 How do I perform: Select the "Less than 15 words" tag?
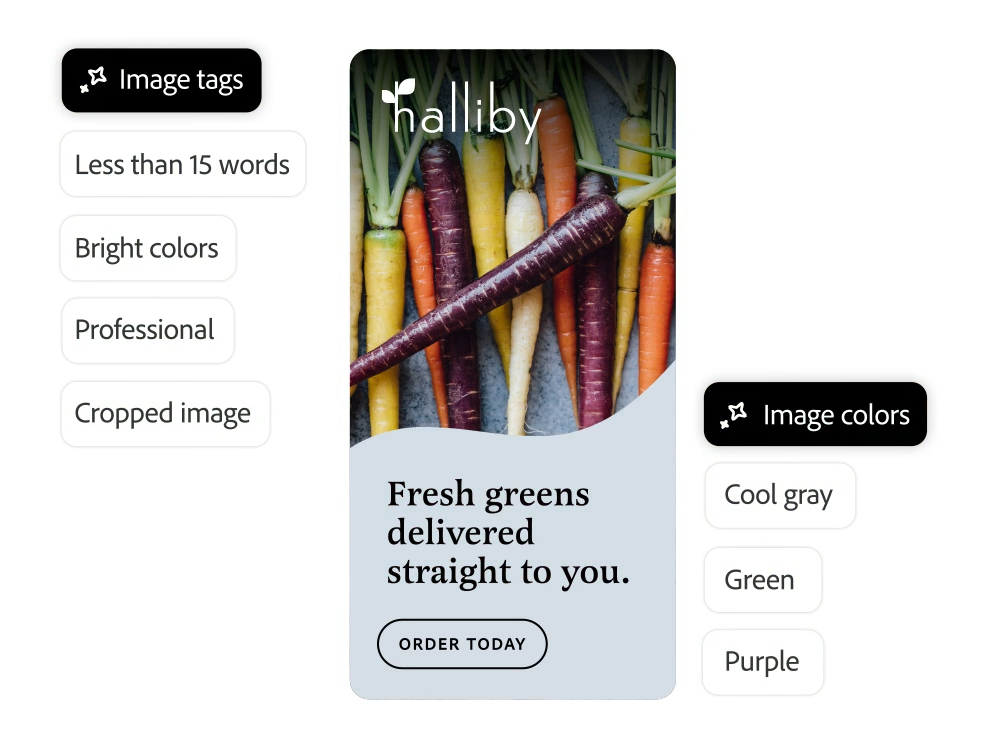click(182, 164)
